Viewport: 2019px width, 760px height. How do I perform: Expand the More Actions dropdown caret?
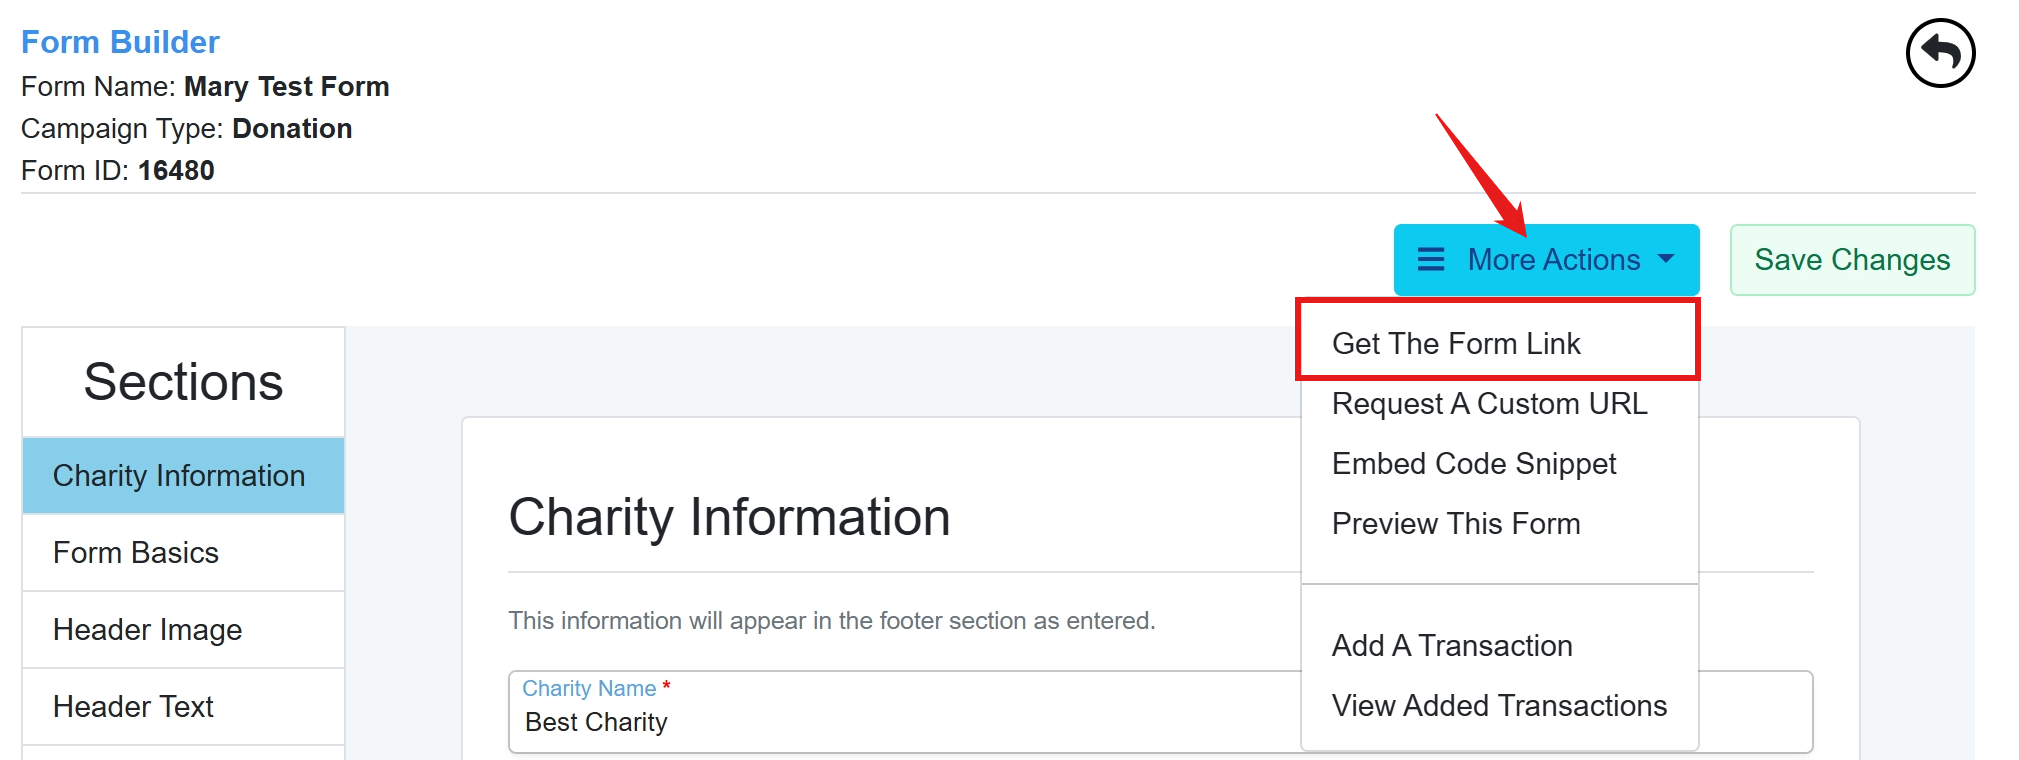(1666, 259)
